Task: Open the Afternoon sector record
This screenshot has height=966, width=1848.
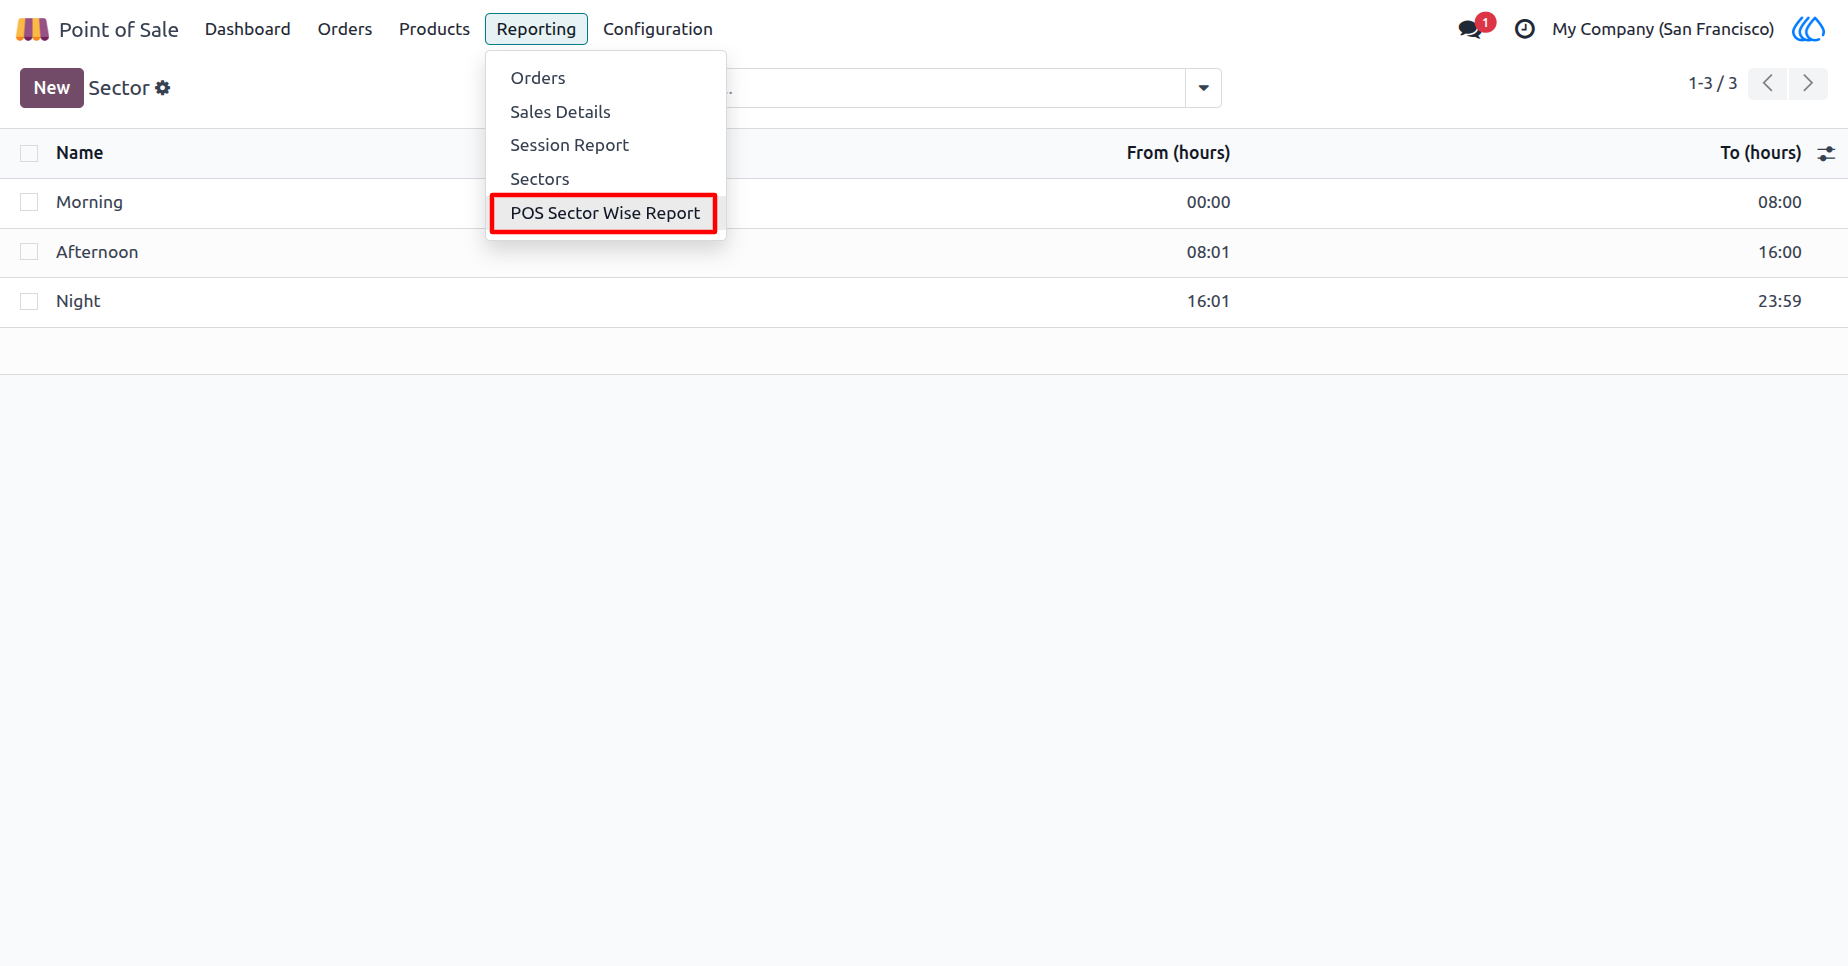Action: 97,252
